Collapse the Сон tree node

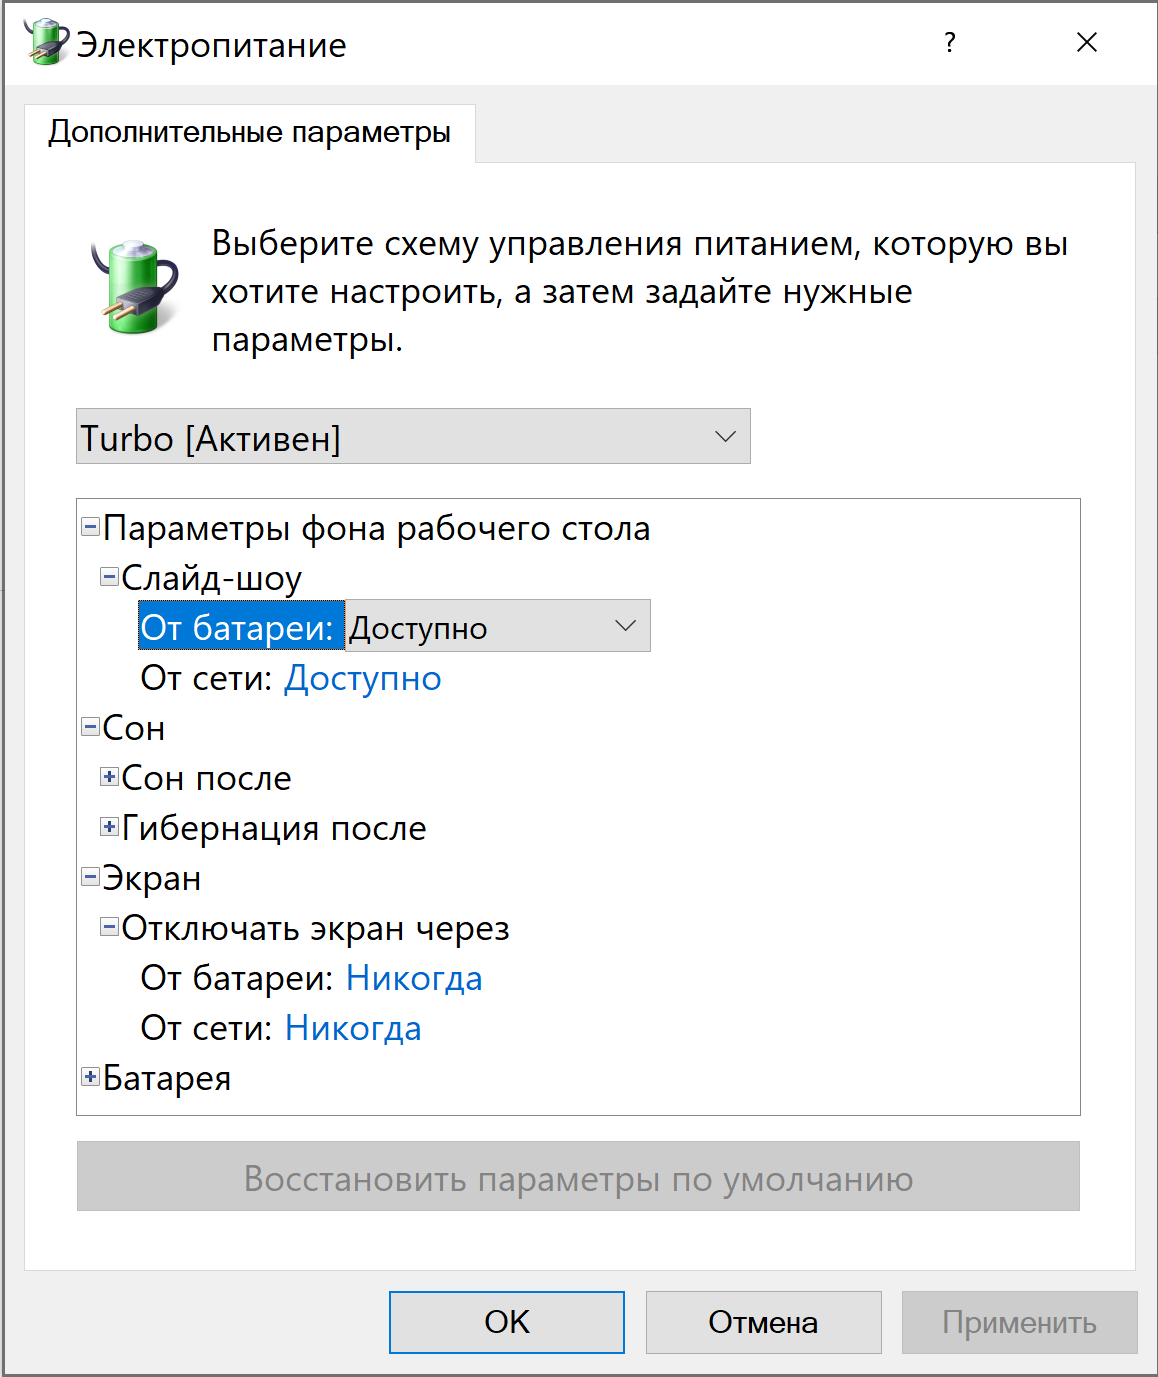(90, 726)
